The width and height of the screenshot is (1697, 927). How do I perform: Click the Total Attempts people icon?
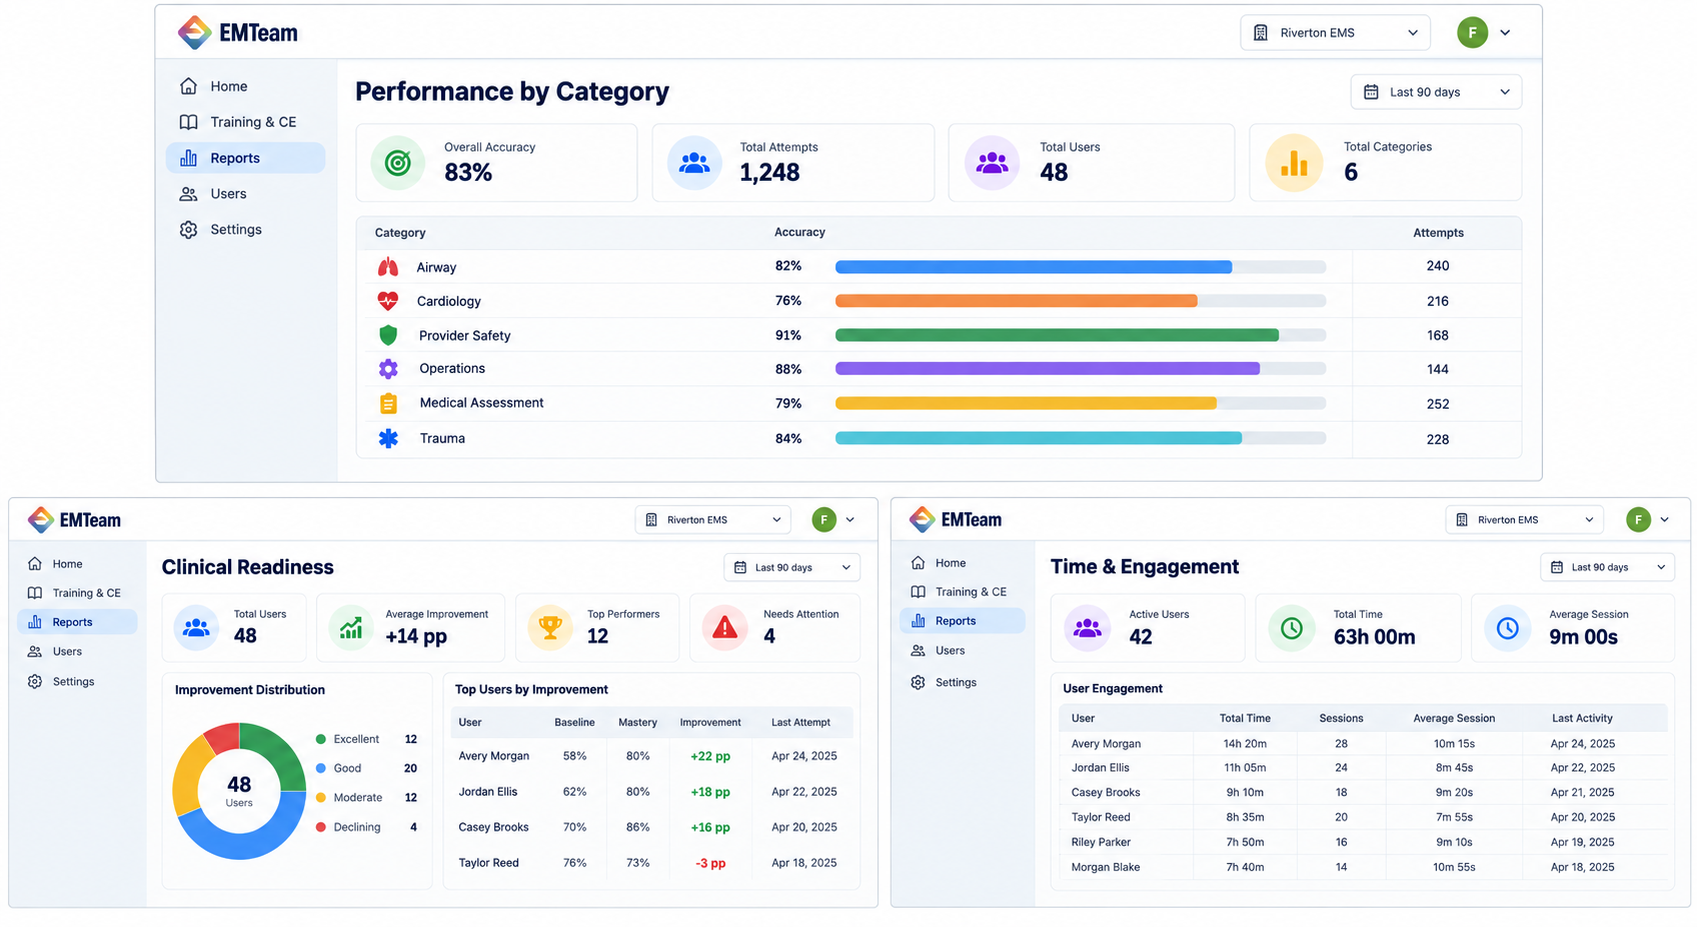point(694,163)
